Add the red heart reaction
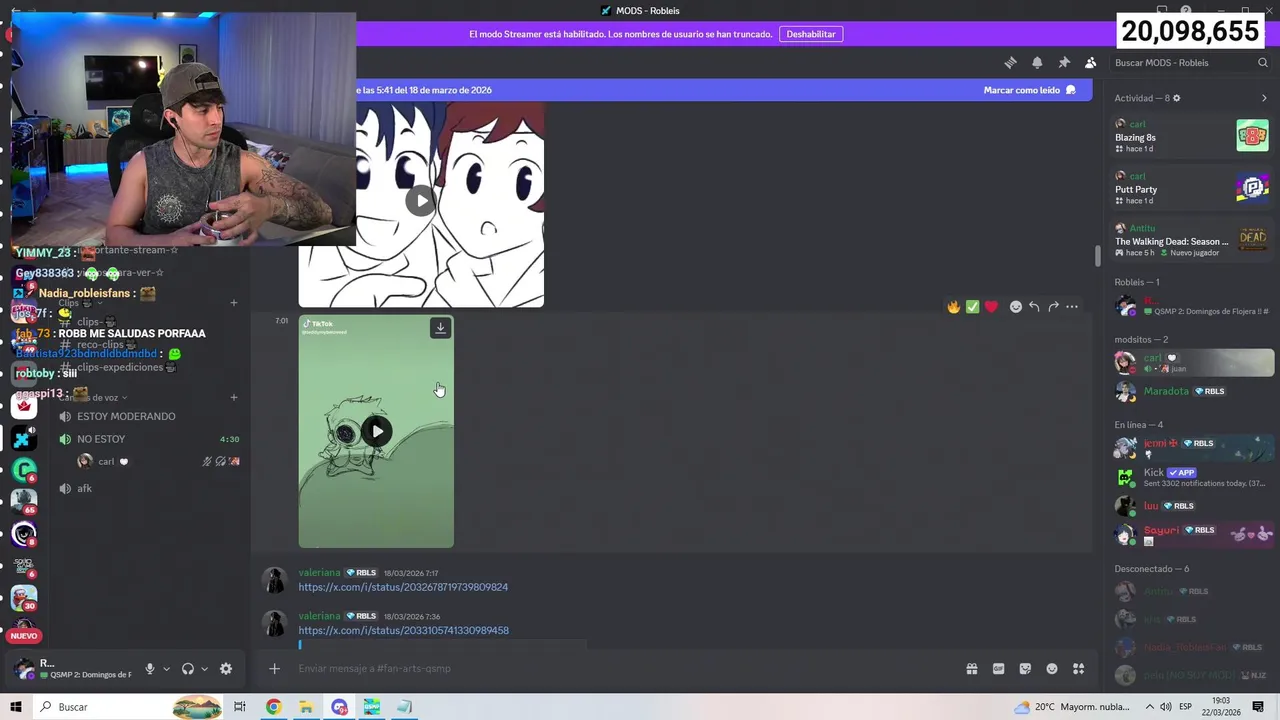 pyautogui.click(x=991, y=307)
